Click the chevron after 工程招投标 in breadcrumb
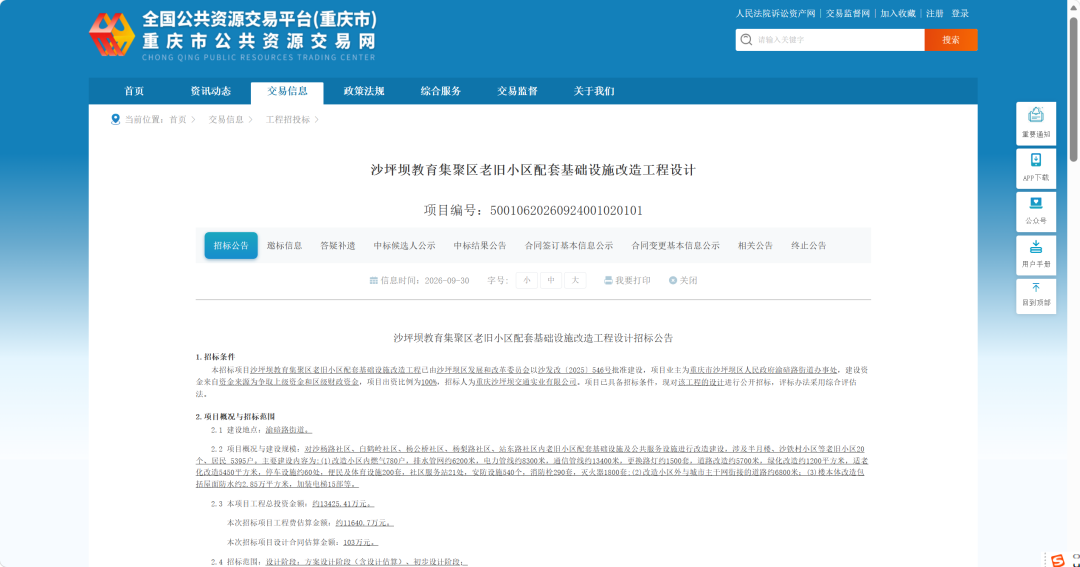The height and width of the screenshot is (567, 1080). coord(317,120)
